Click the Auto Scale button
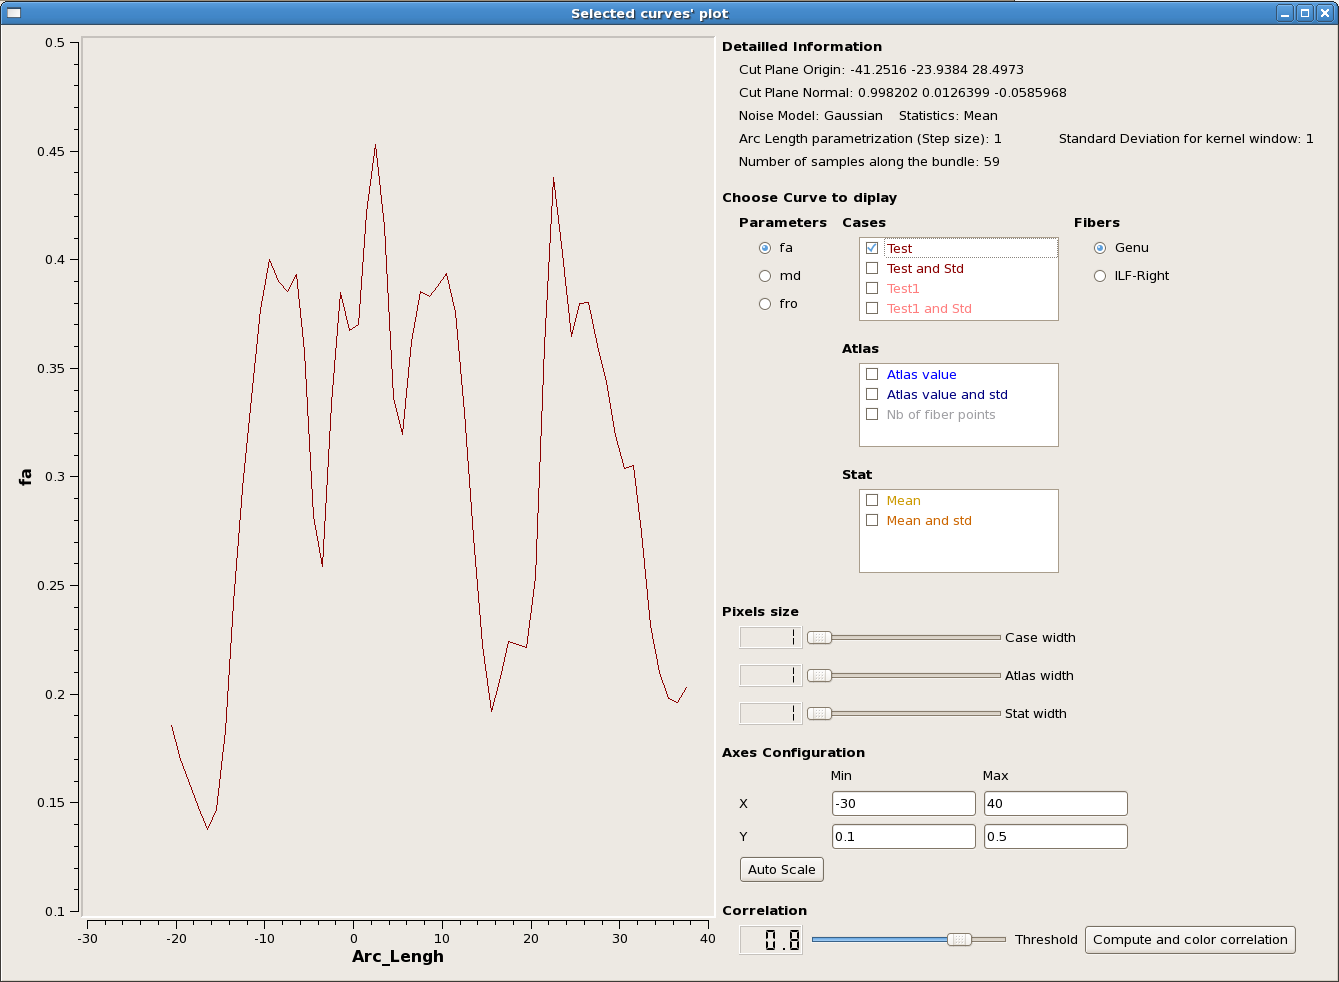 (x=781, y=870)
